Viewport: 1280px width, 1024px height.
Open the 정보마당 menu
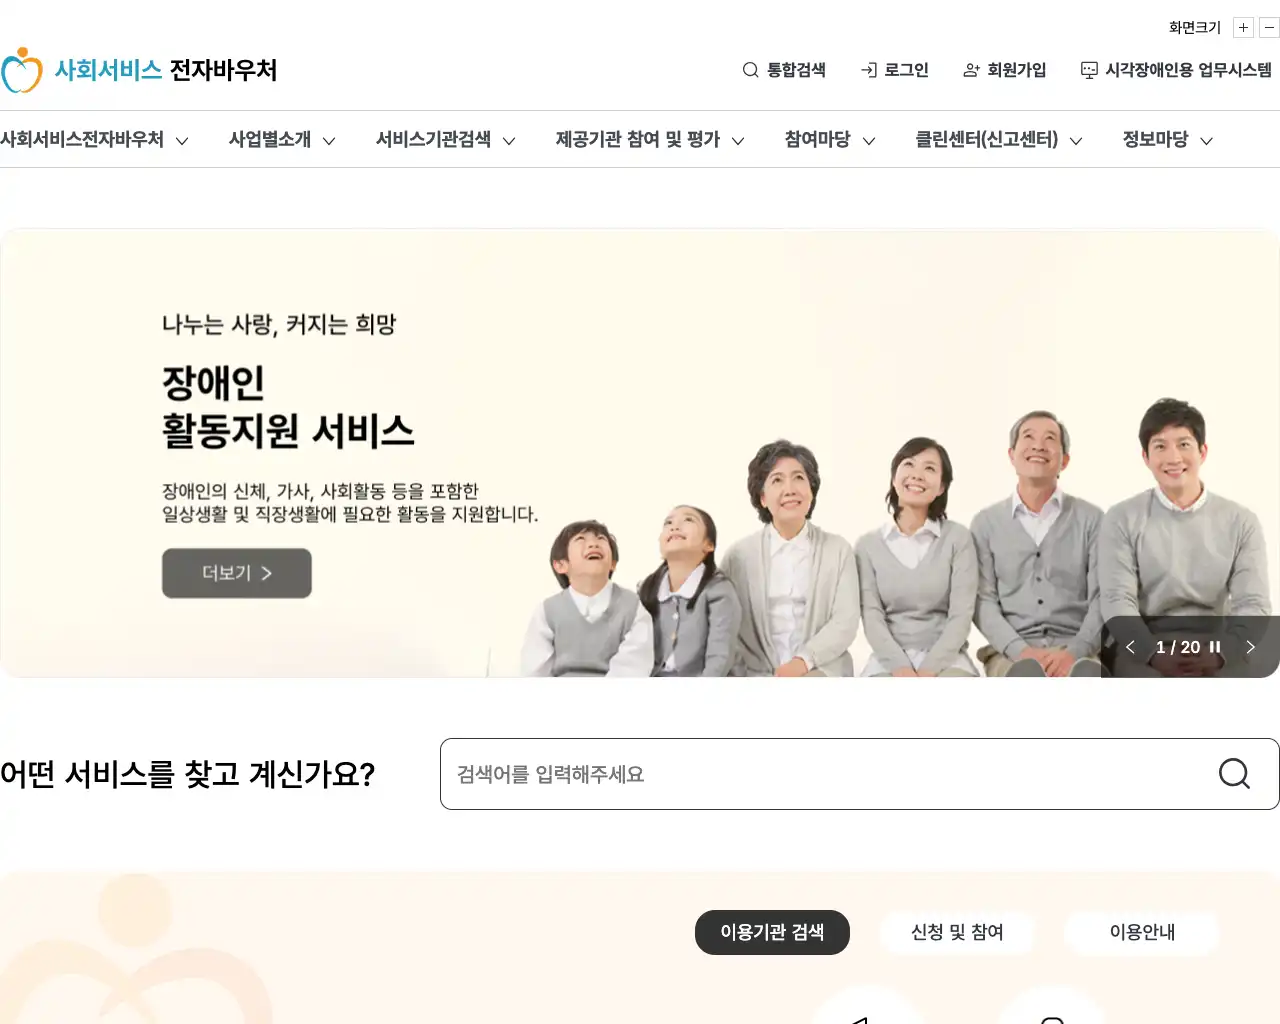point(1168,139)
